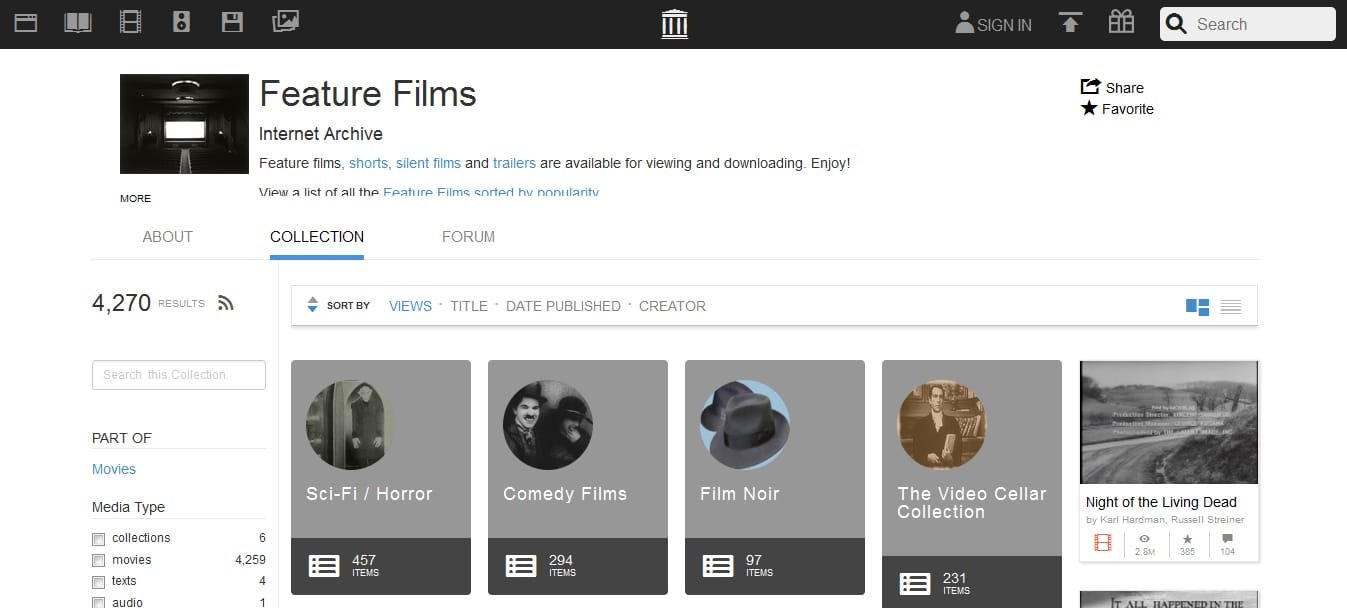Open Night of the Living Dead title link

(x=1161, y=502)
